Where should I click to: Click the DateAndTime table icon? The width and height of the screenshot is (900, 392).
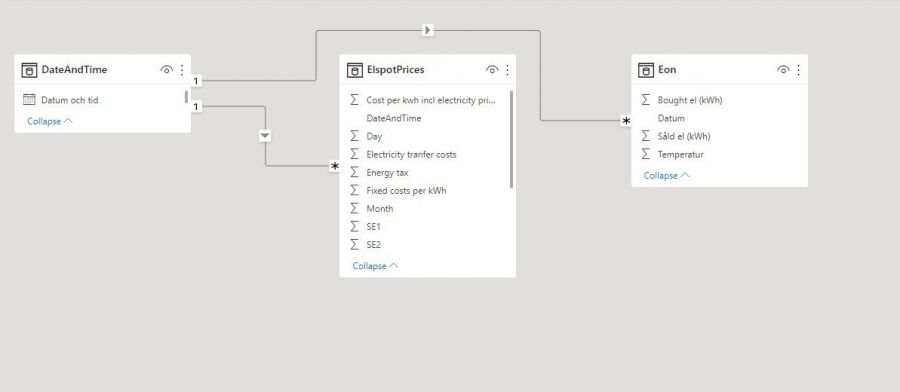29,70
